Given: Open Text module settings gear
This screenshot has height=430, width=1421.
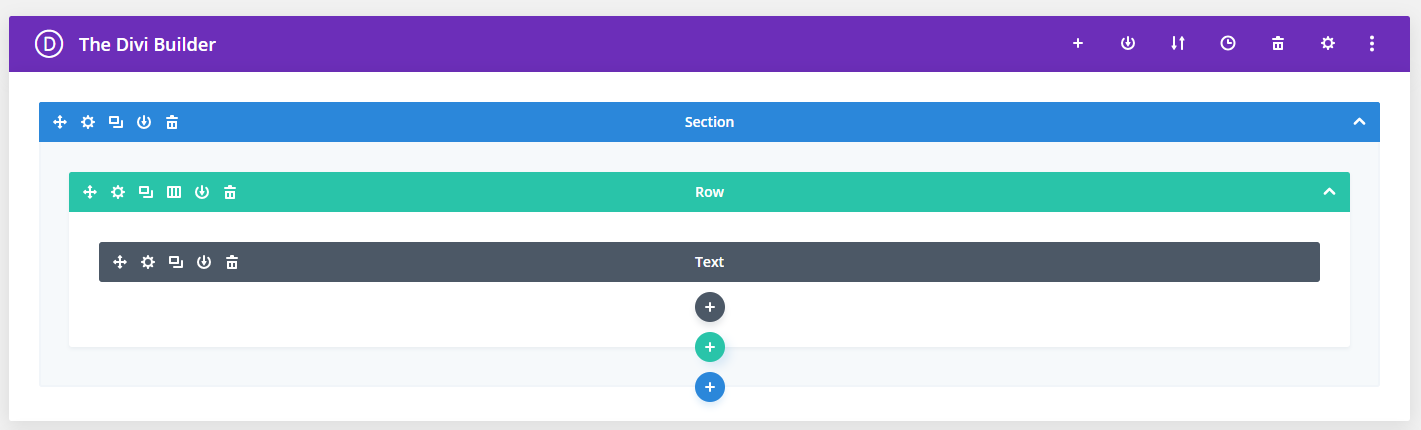Looking at the screenshot, I should point(148,262).
